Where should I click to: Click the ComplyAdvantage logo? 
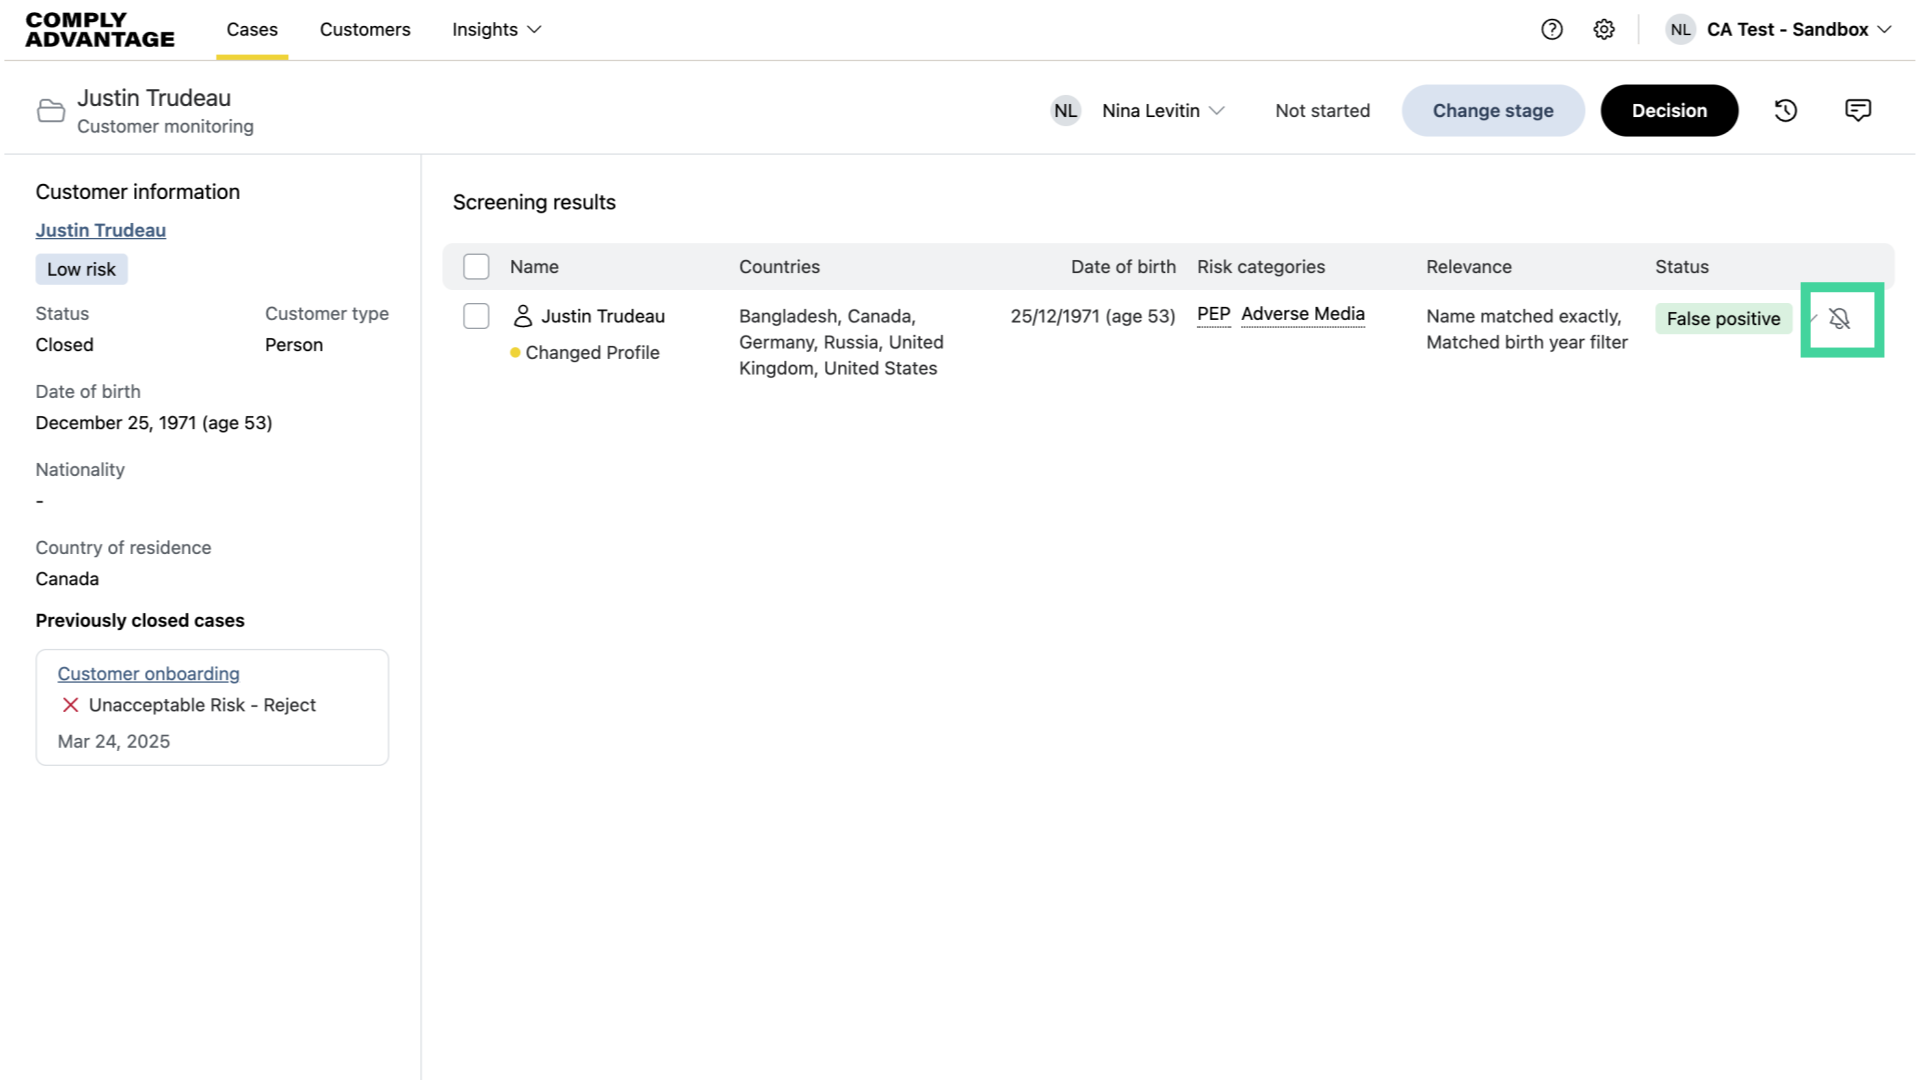click(x=100, y=30)
